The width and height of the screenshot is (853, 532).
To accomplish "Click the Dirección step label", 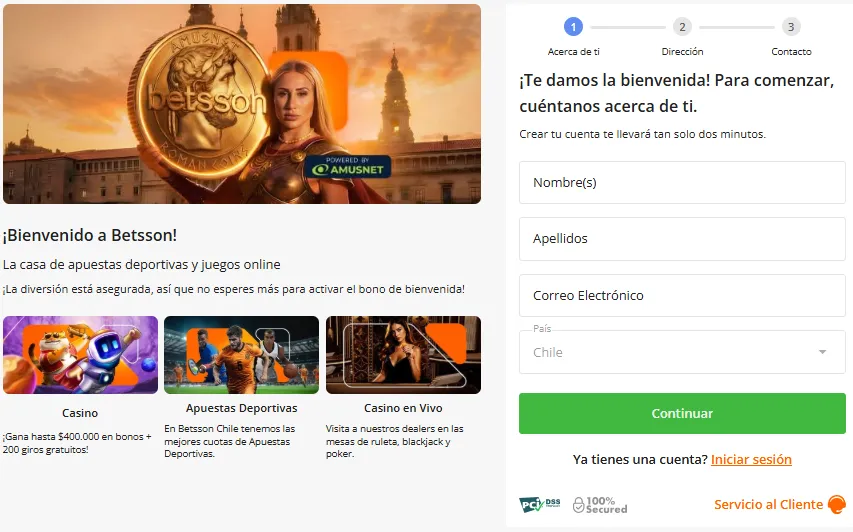I will click(682, 52).
